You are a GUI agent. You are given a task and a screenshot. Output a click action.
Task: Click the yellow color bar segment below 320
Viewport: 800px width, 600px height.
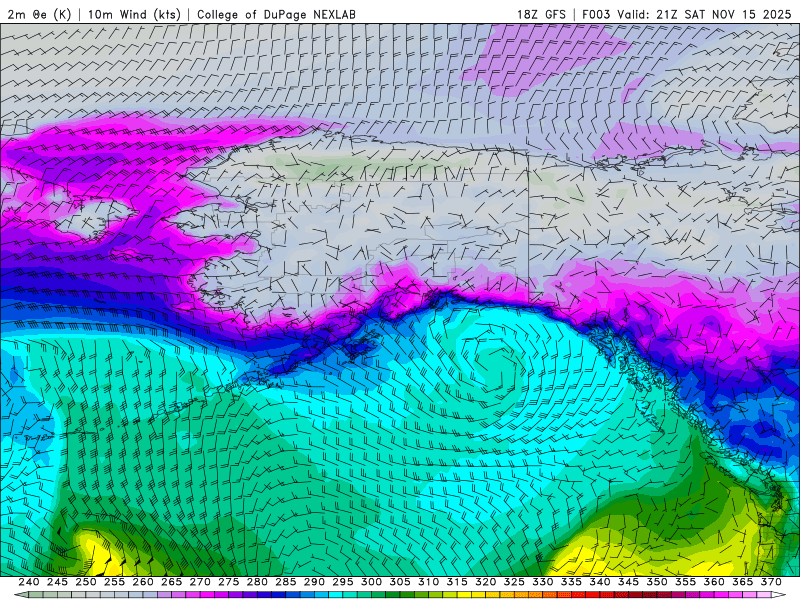[479, 595]
